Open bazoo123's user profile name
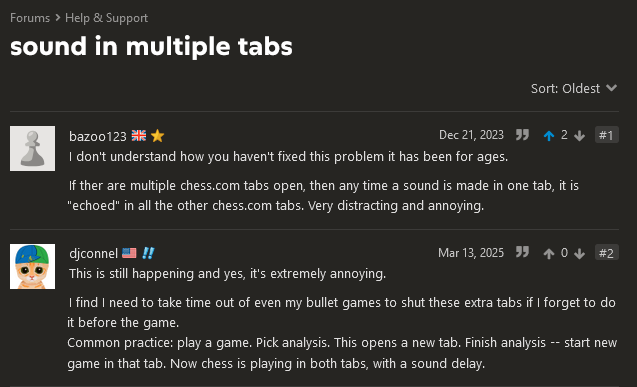 (98, 136)
